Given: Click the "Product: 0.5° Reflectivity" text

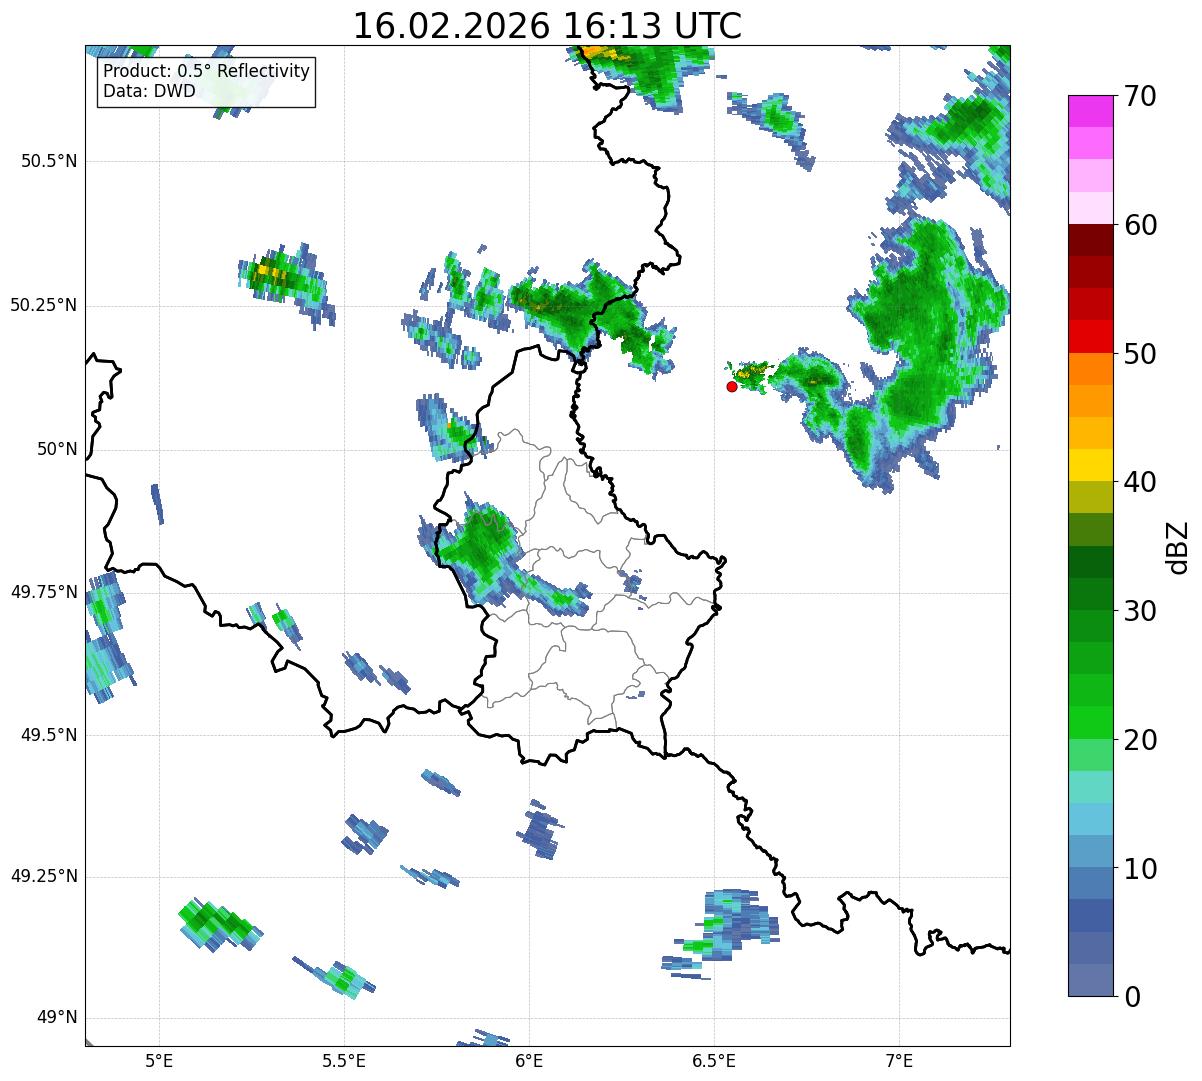Looking at the screenshot, I should pos(206,72).
